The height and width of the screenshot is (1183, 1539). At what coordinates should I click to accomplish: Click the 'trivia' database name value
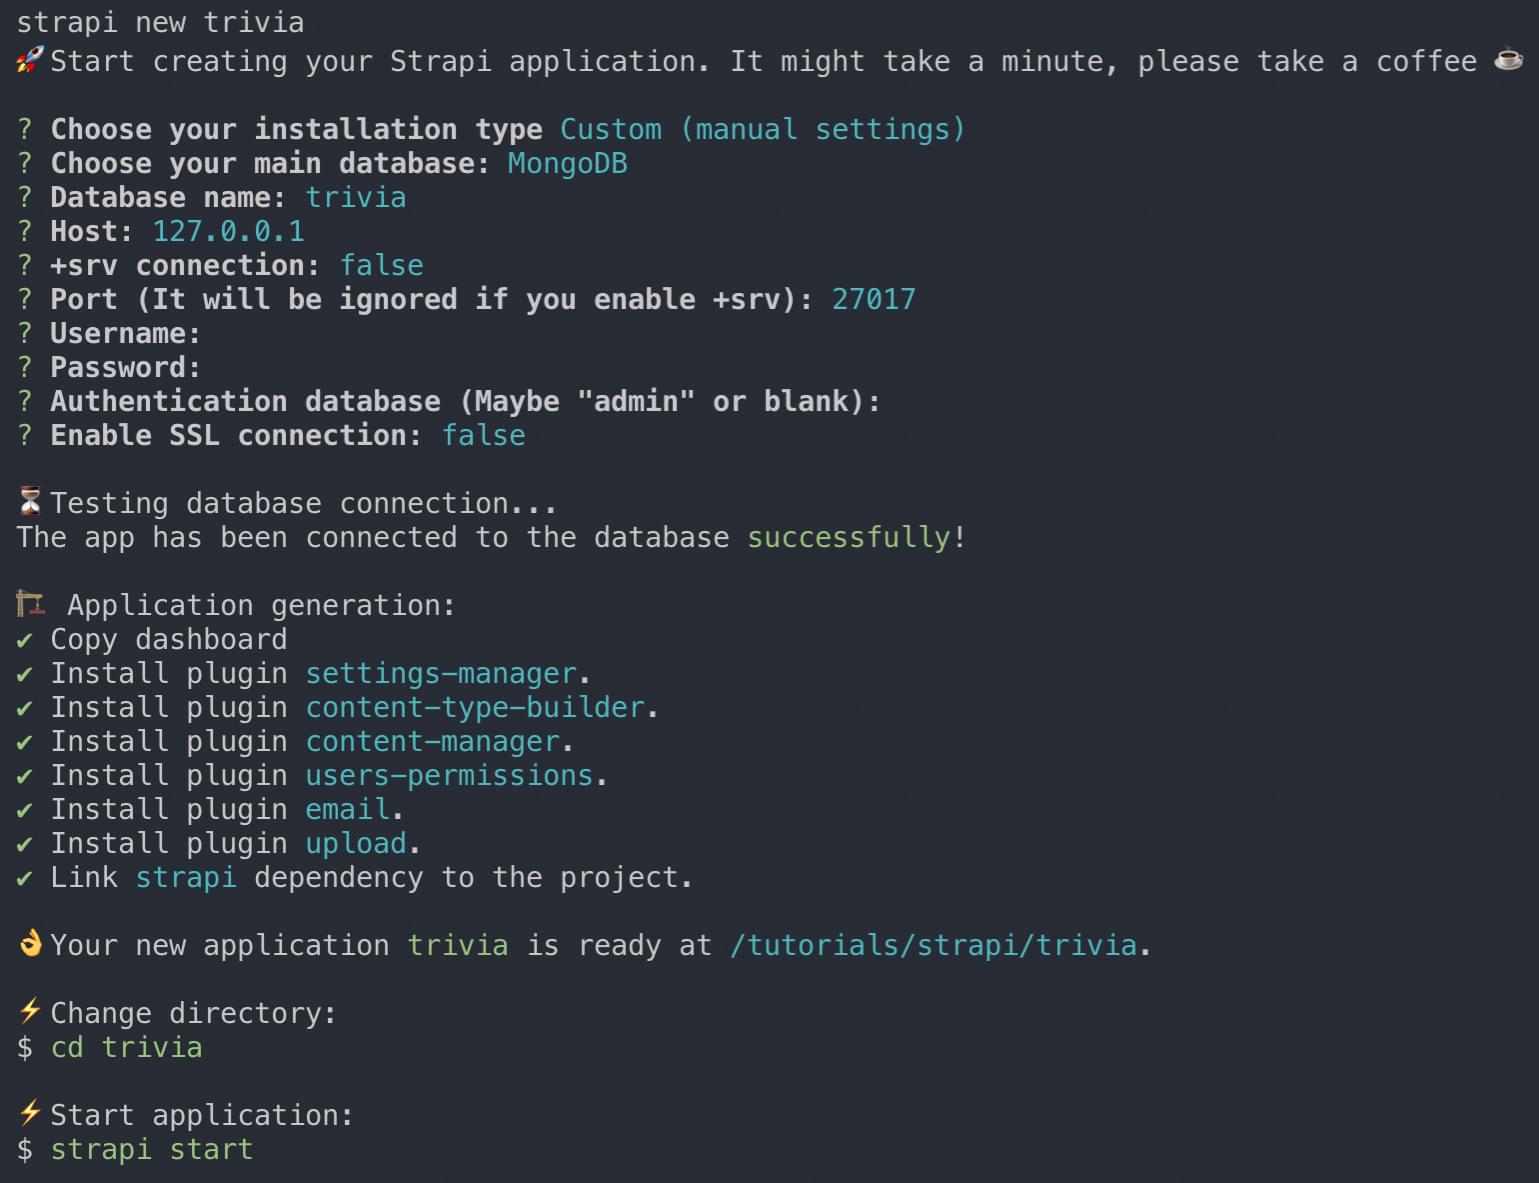pos(356,197)
